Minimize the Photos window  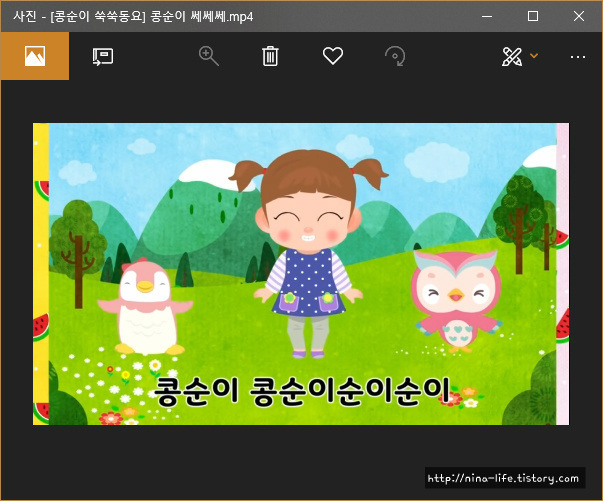(x=487, y=17)
